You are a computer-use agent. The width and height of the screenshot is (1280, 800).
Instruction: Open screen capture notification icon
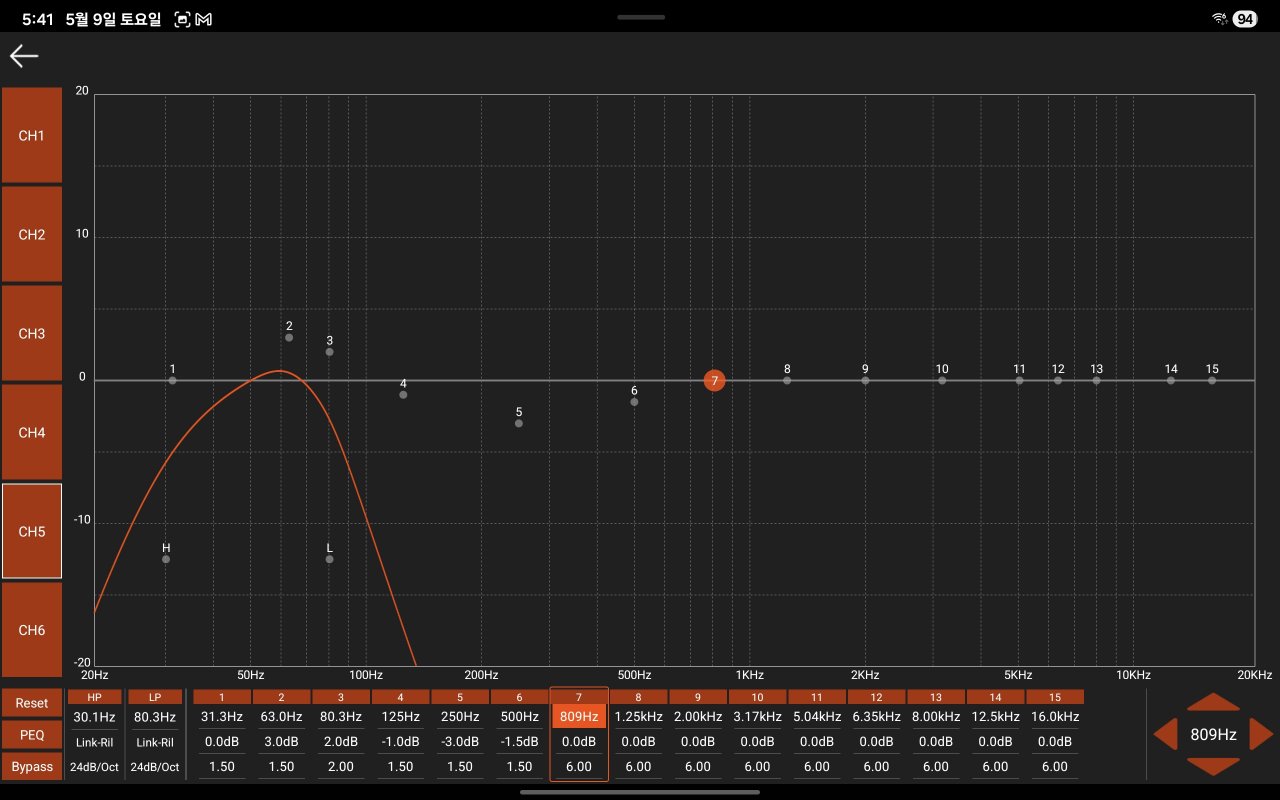point(182,19)
